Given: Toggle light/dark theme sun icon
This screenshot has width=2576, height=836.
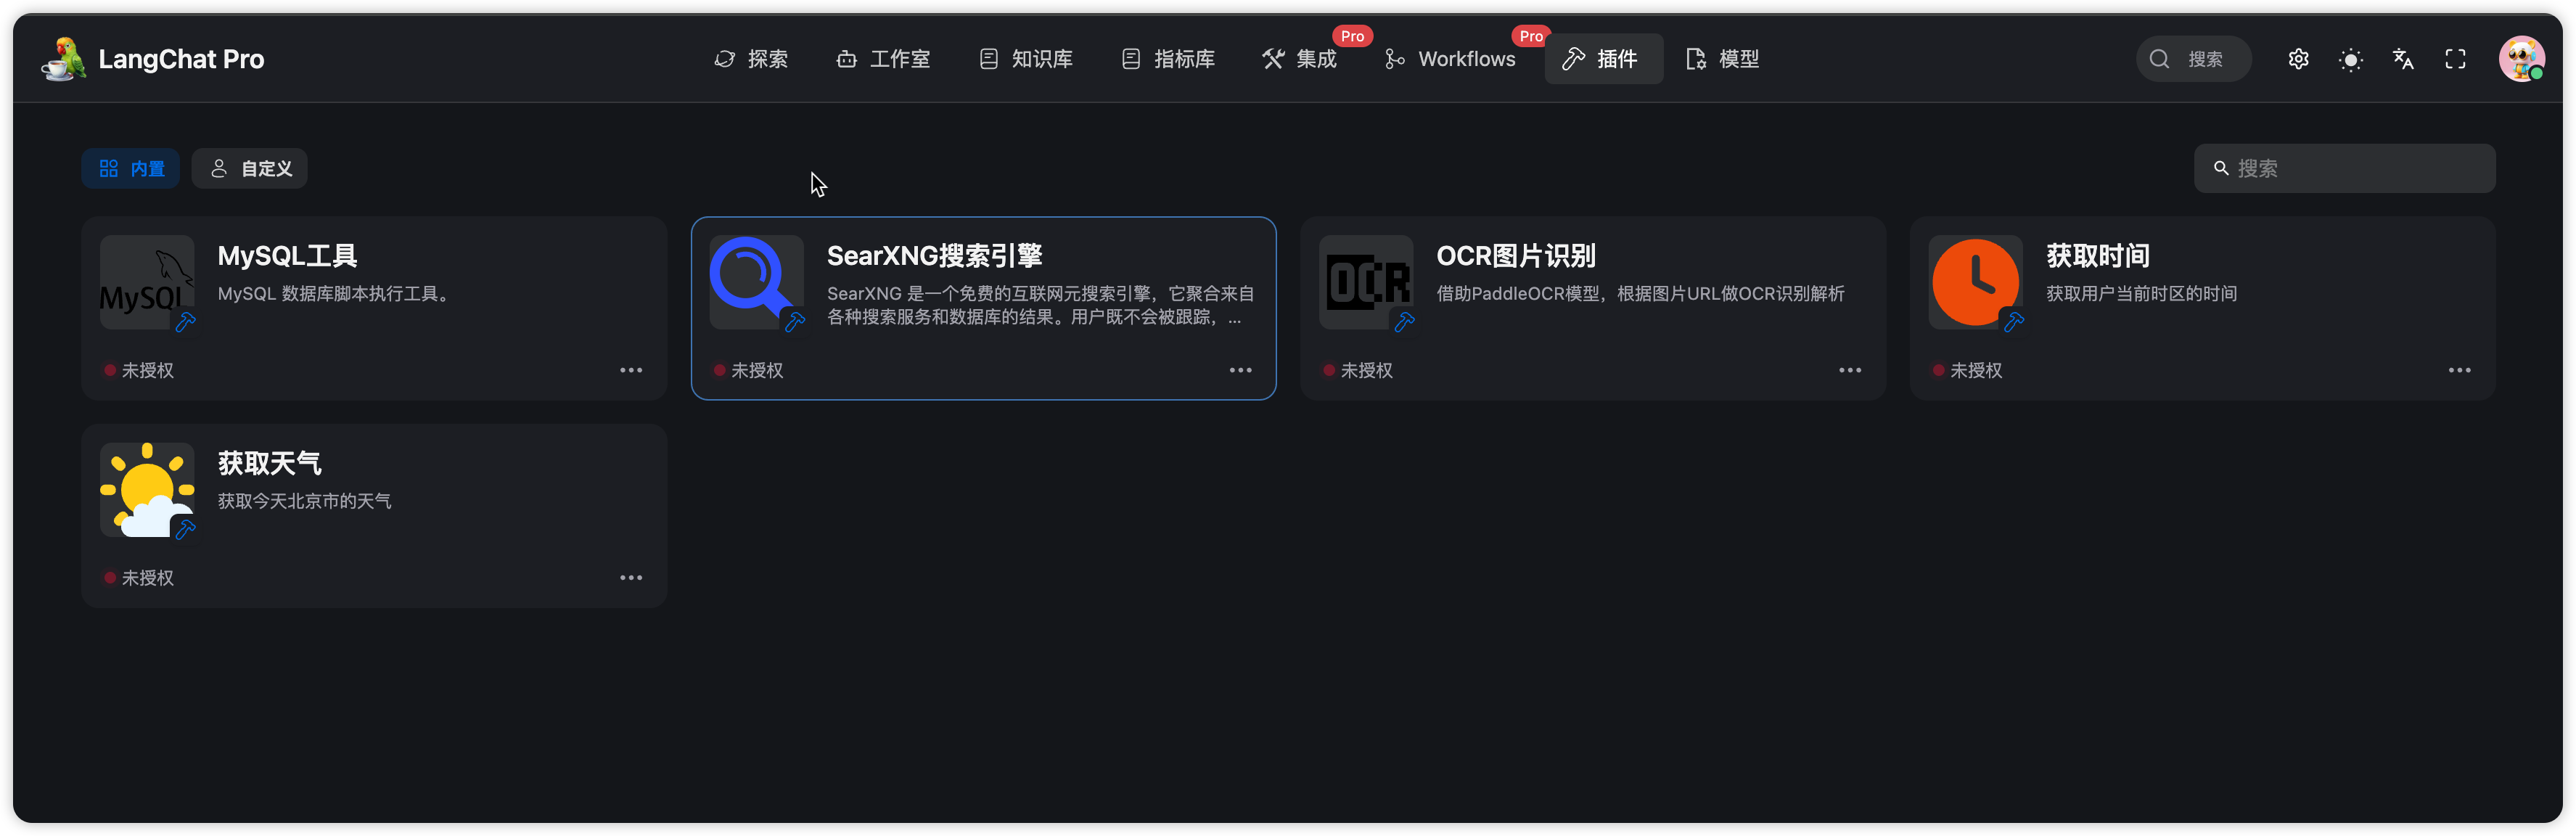Looking at the screenshot, I should 2350,59.
